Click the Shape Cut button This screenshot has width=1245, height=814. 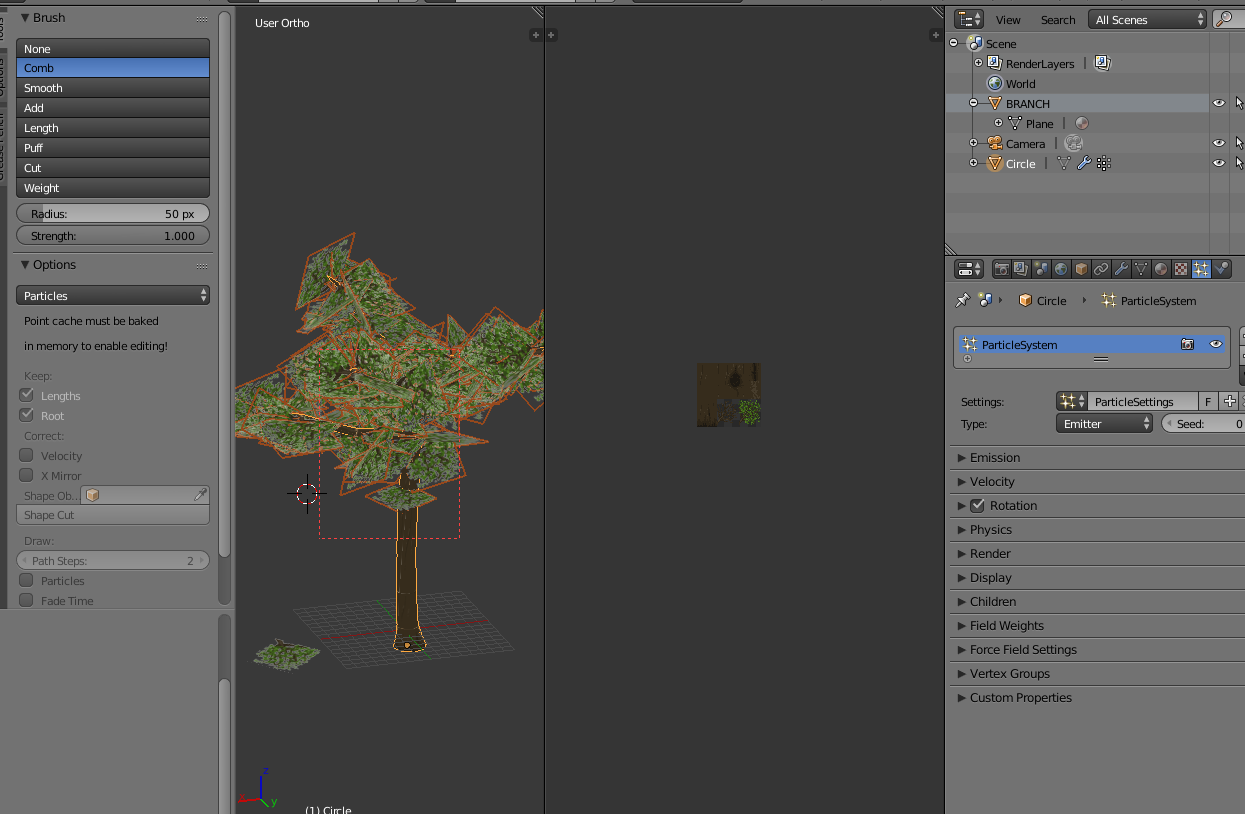[x=113, y=515]
